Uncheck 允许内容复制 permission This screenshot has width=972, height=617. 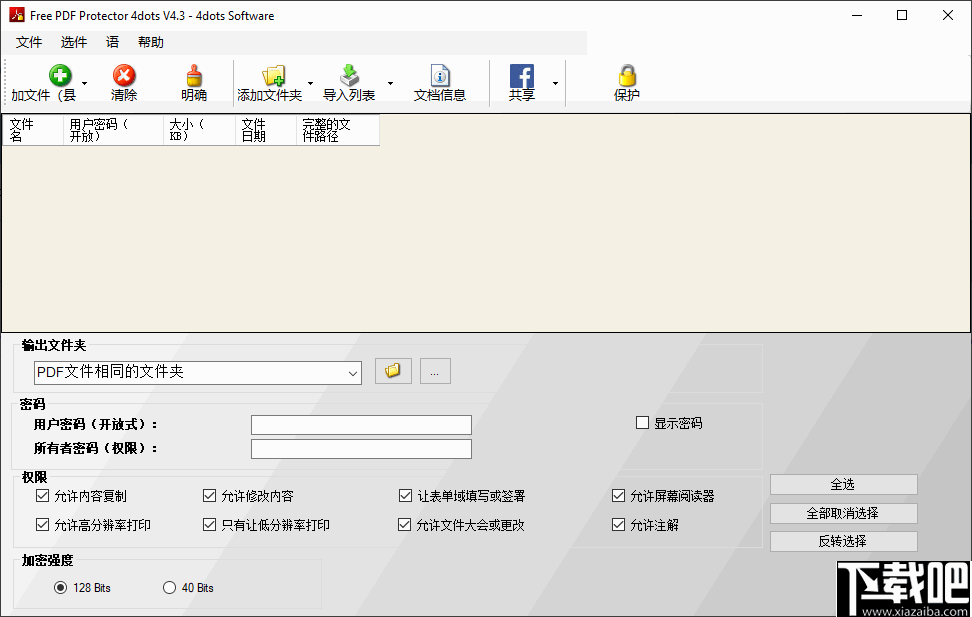point(42,495)
